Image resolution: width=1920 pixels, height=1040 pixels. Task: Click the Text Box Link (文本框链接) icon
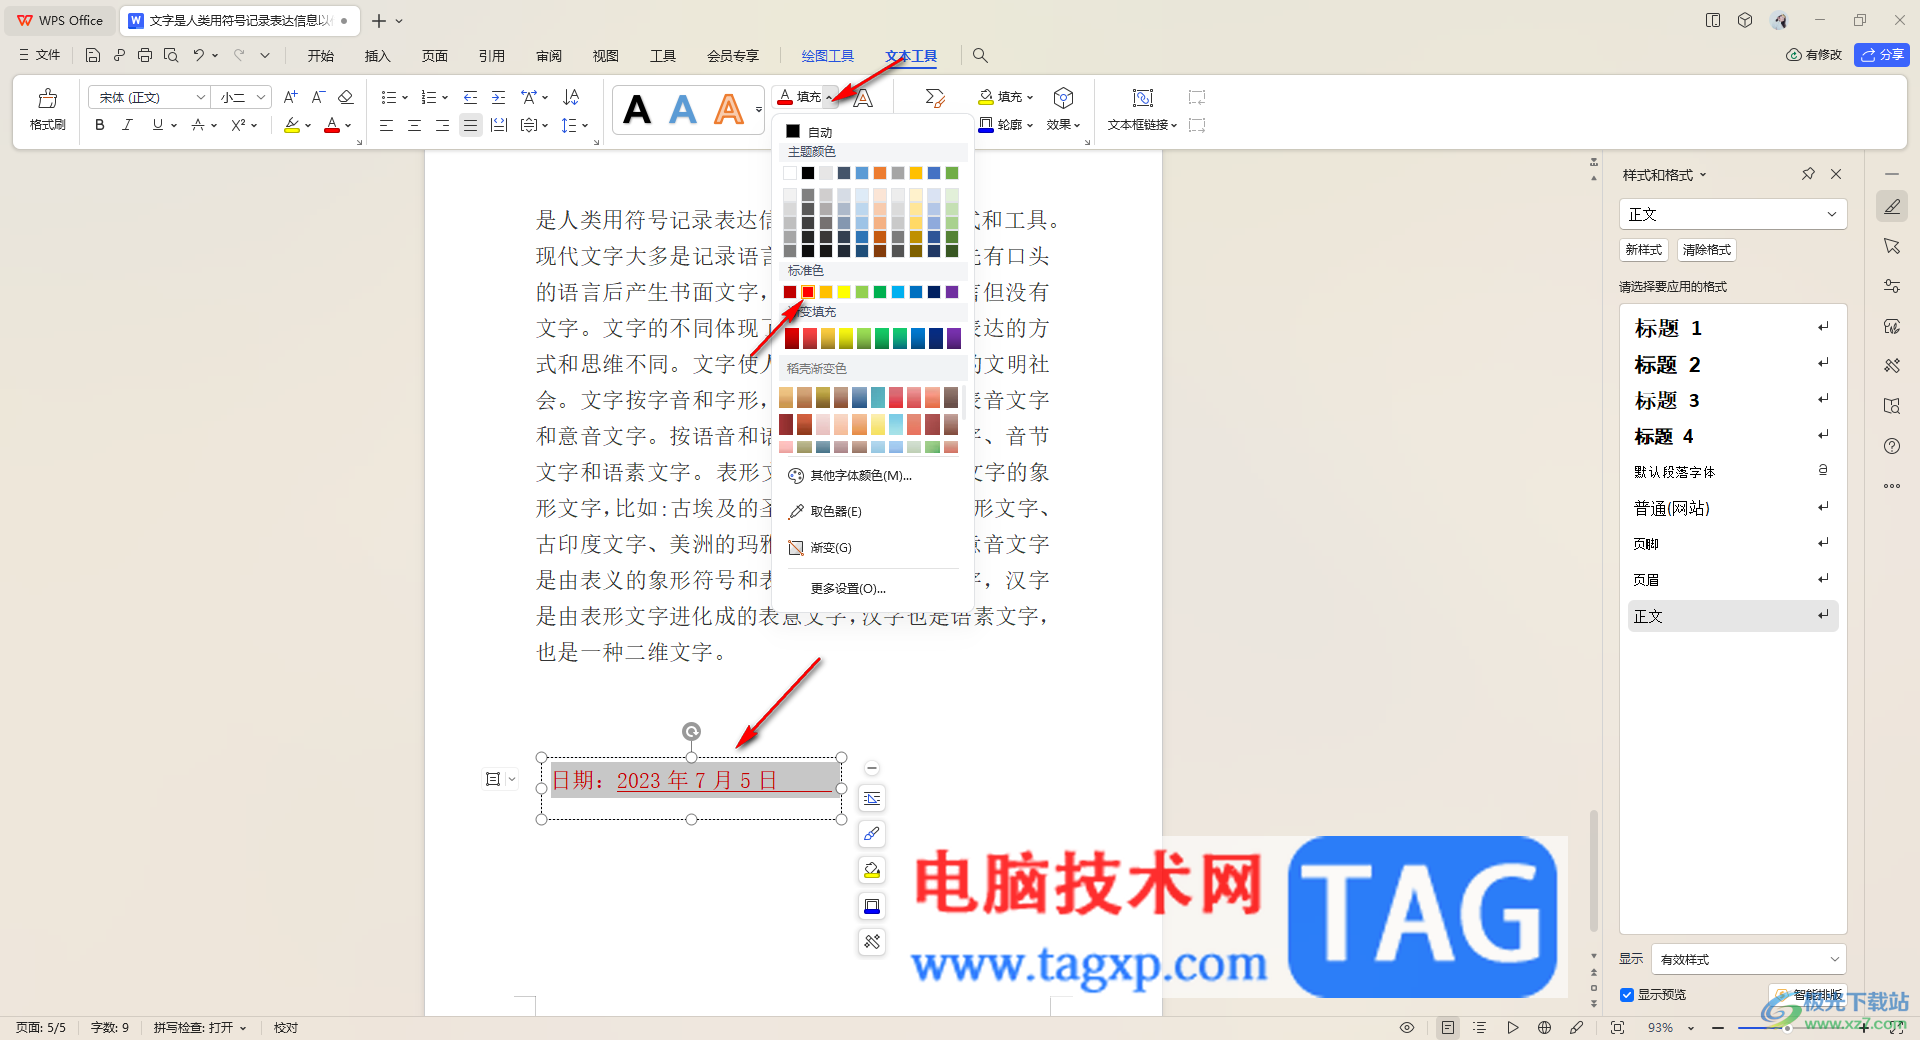1142,97
